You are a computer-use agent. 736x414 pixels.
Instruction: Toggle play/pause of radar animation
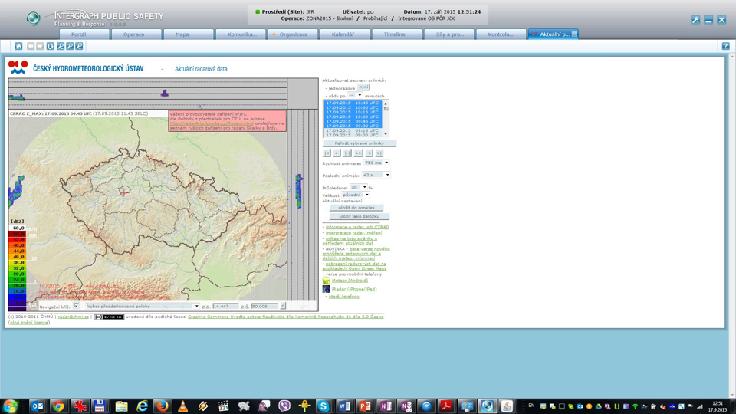click(347, 153)
